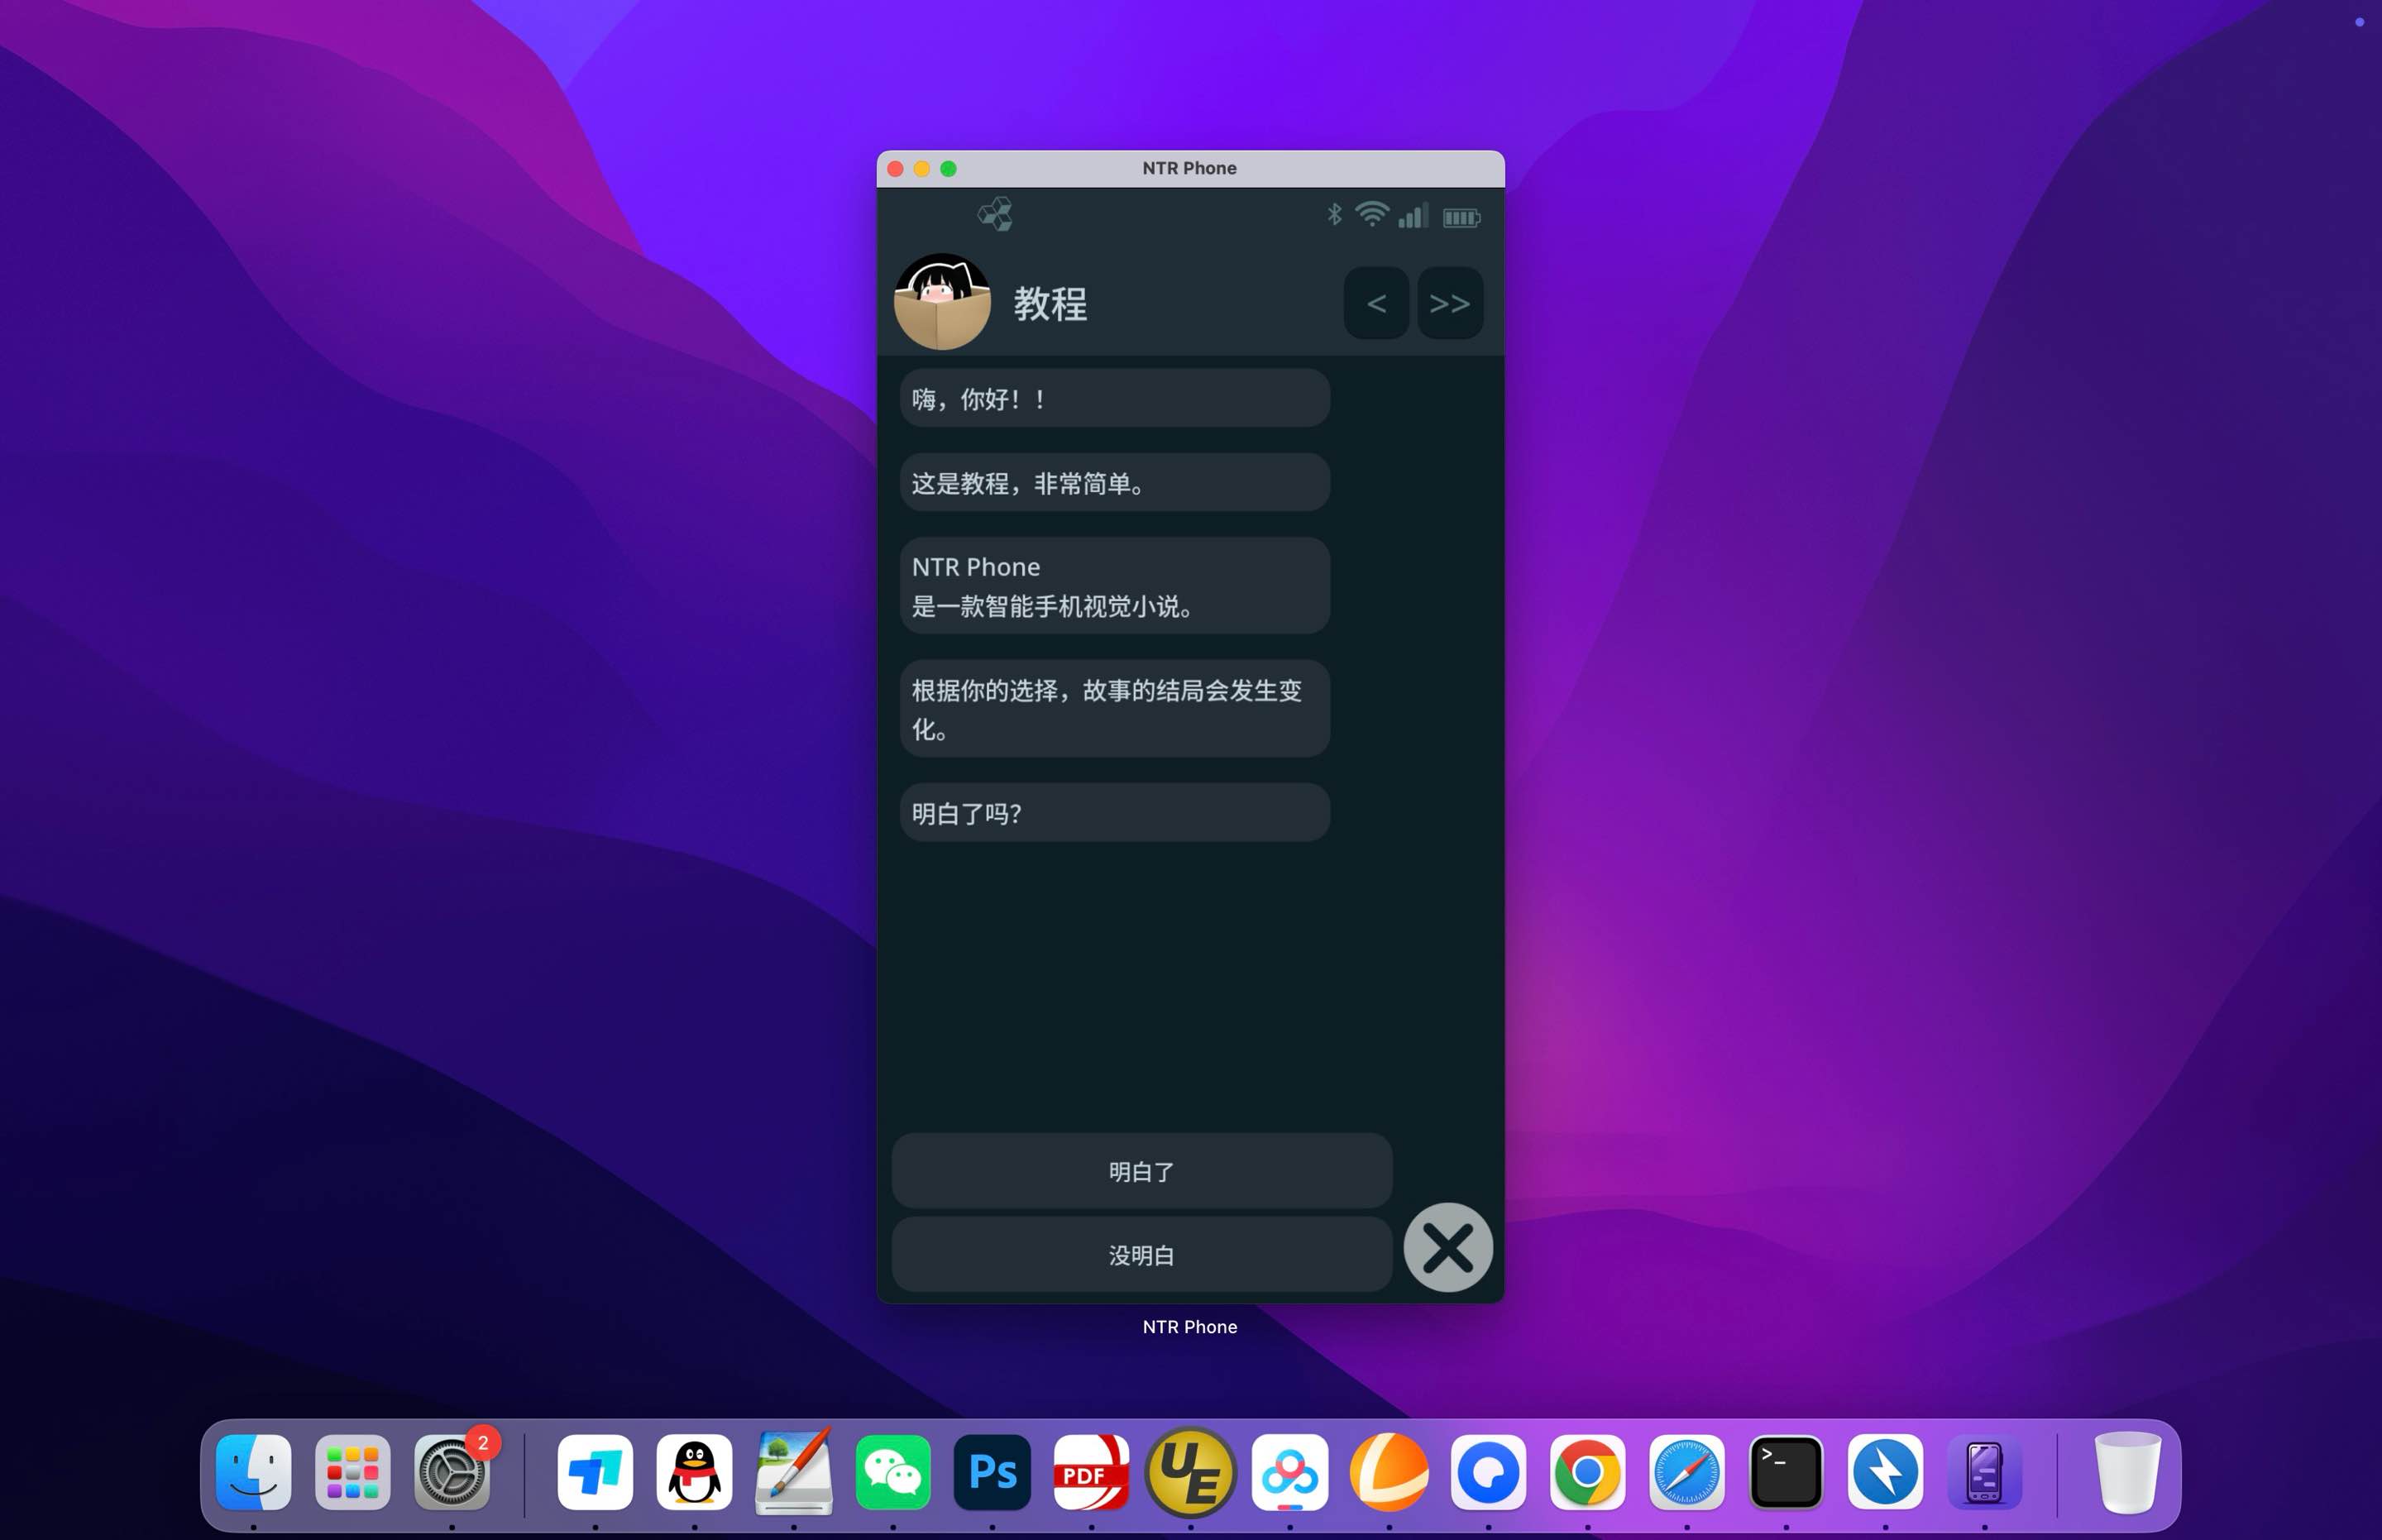The image size is (2382, 1540).
Task: Click the hexagon extension icon at top left
Action: [x=996, y=213]
